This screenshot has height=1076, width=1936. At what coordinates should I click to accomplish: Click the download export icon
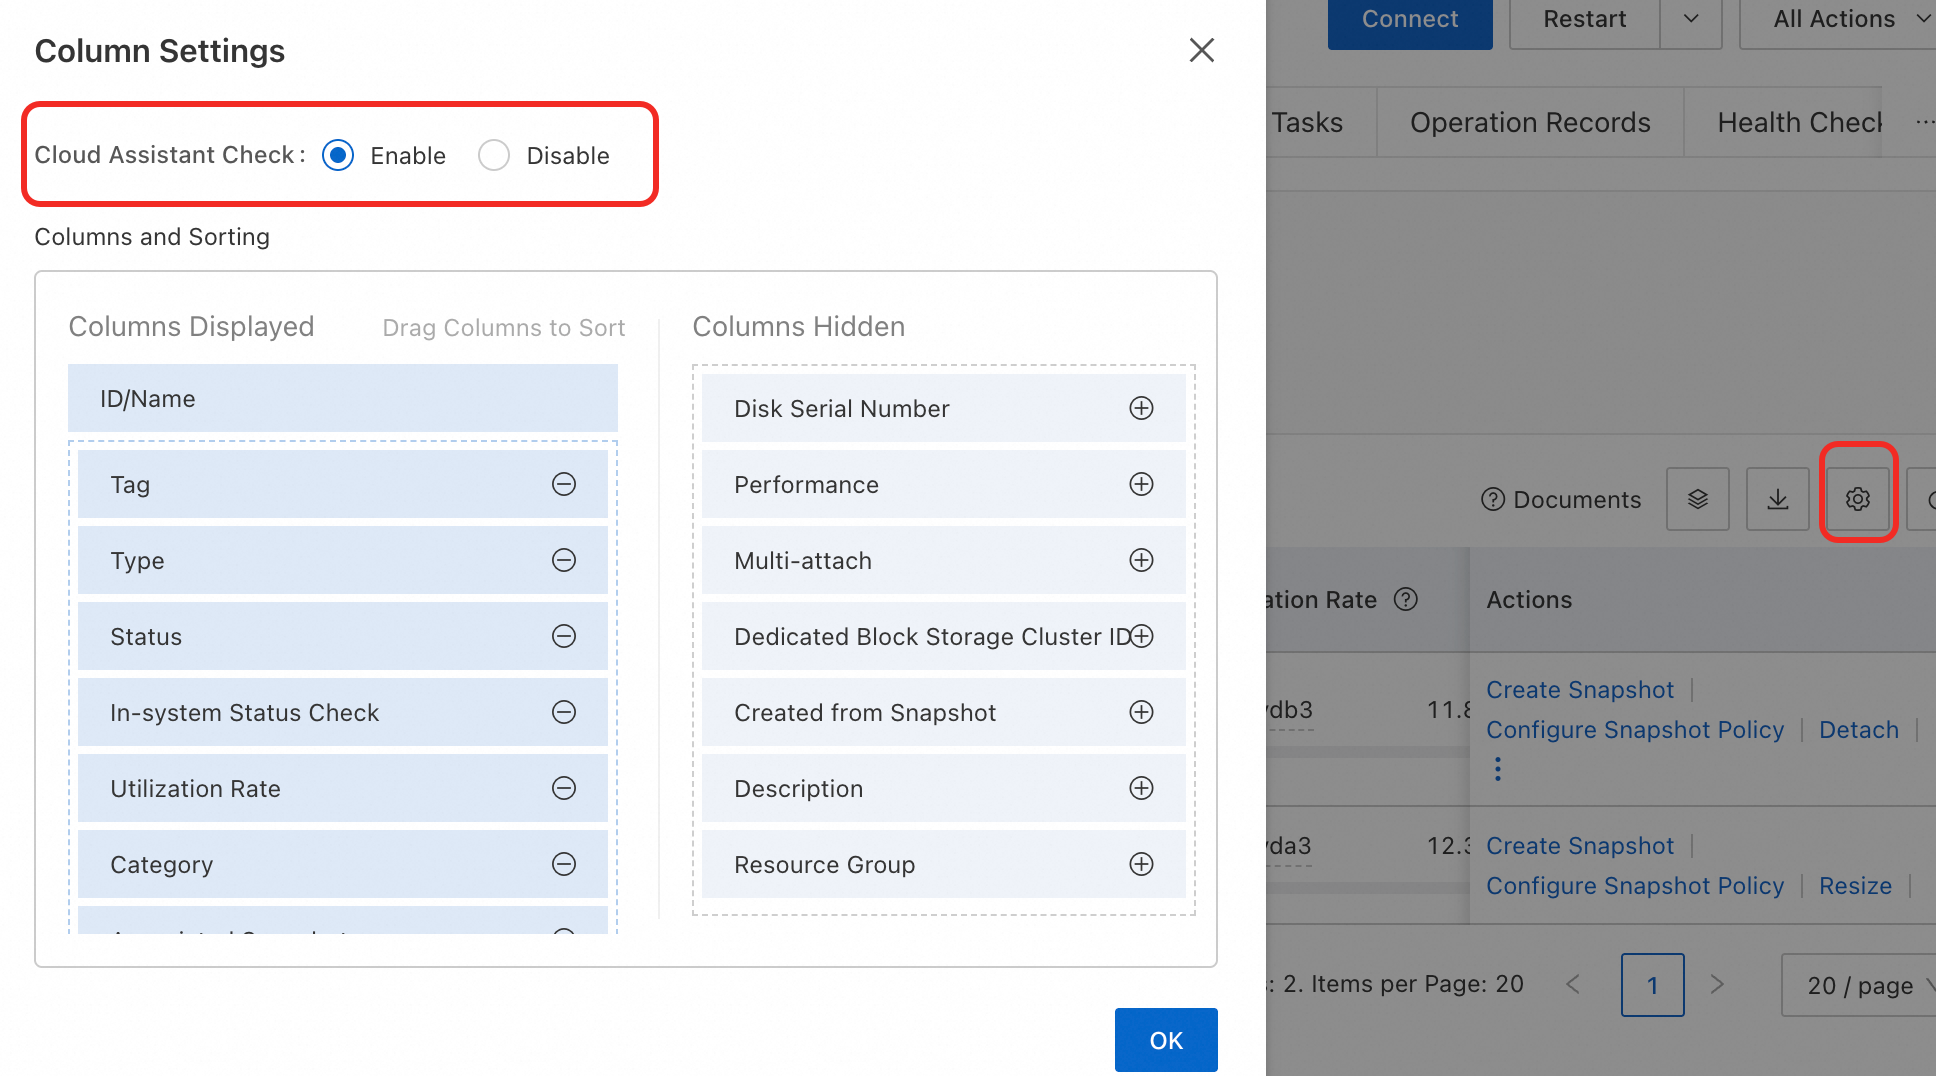click(x=1778, y=499)
